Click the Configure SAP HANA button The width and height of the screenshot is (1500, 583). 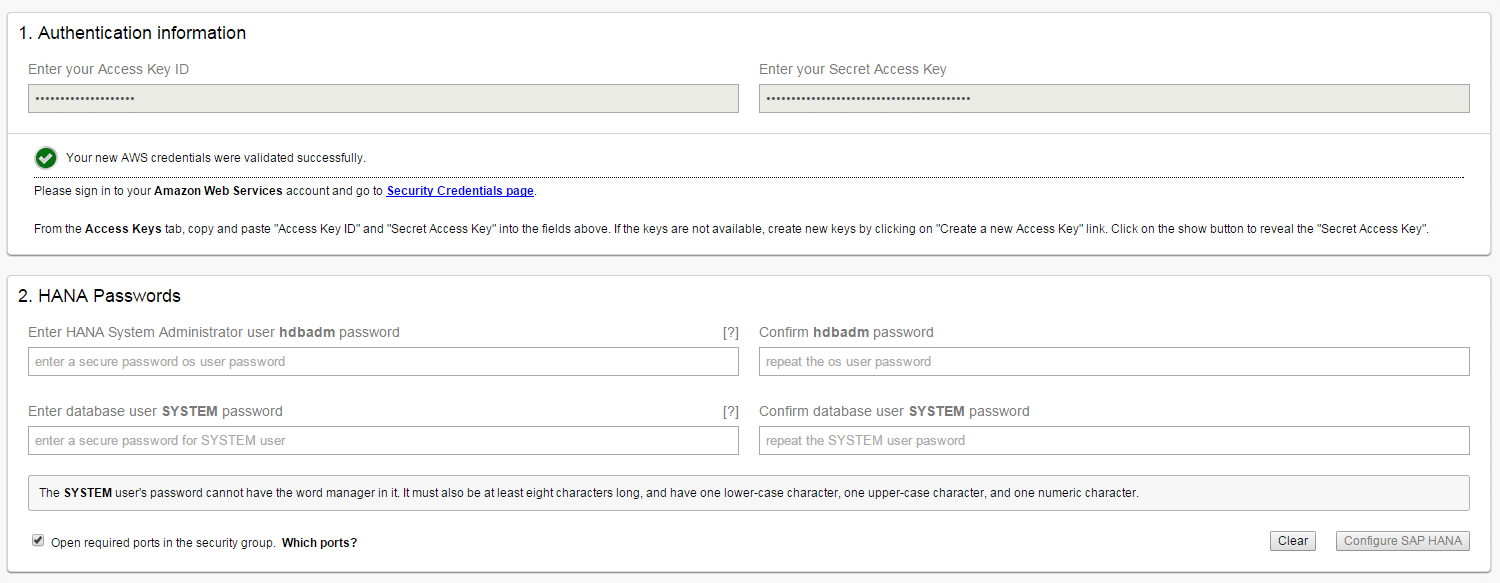(1403, 541)
